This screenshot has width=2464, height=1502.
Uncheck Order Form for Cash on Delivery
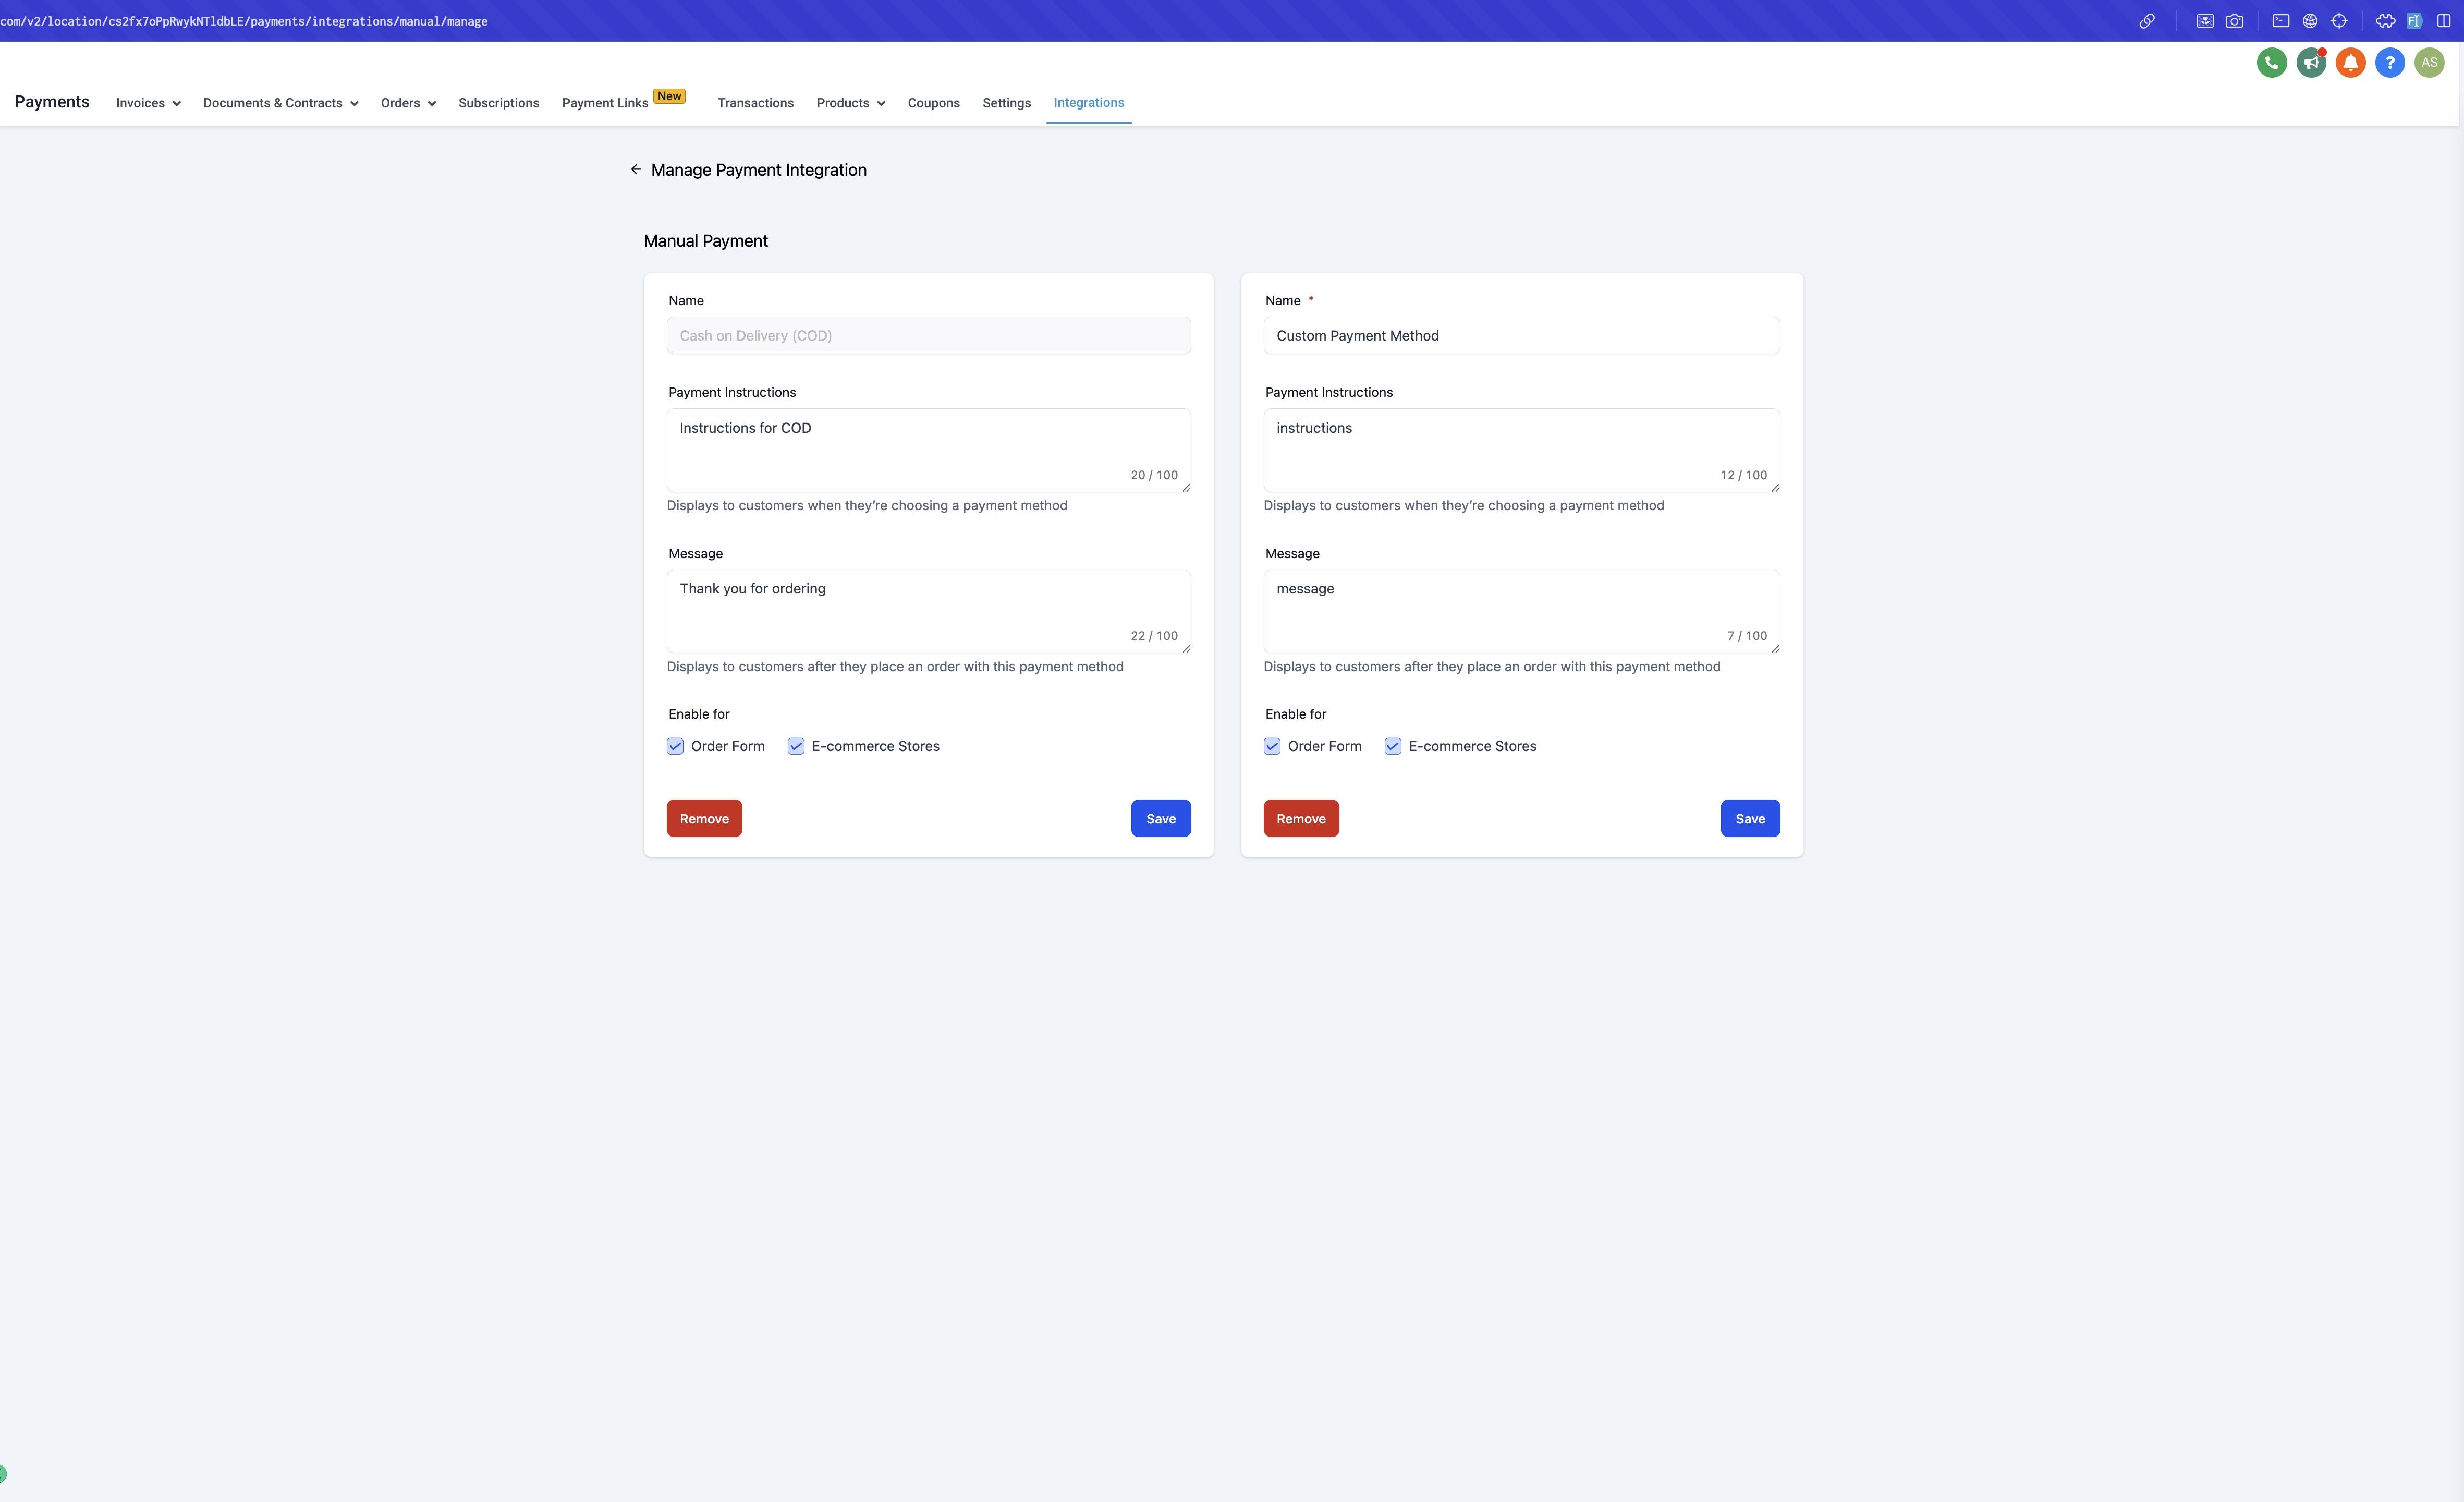675,747
